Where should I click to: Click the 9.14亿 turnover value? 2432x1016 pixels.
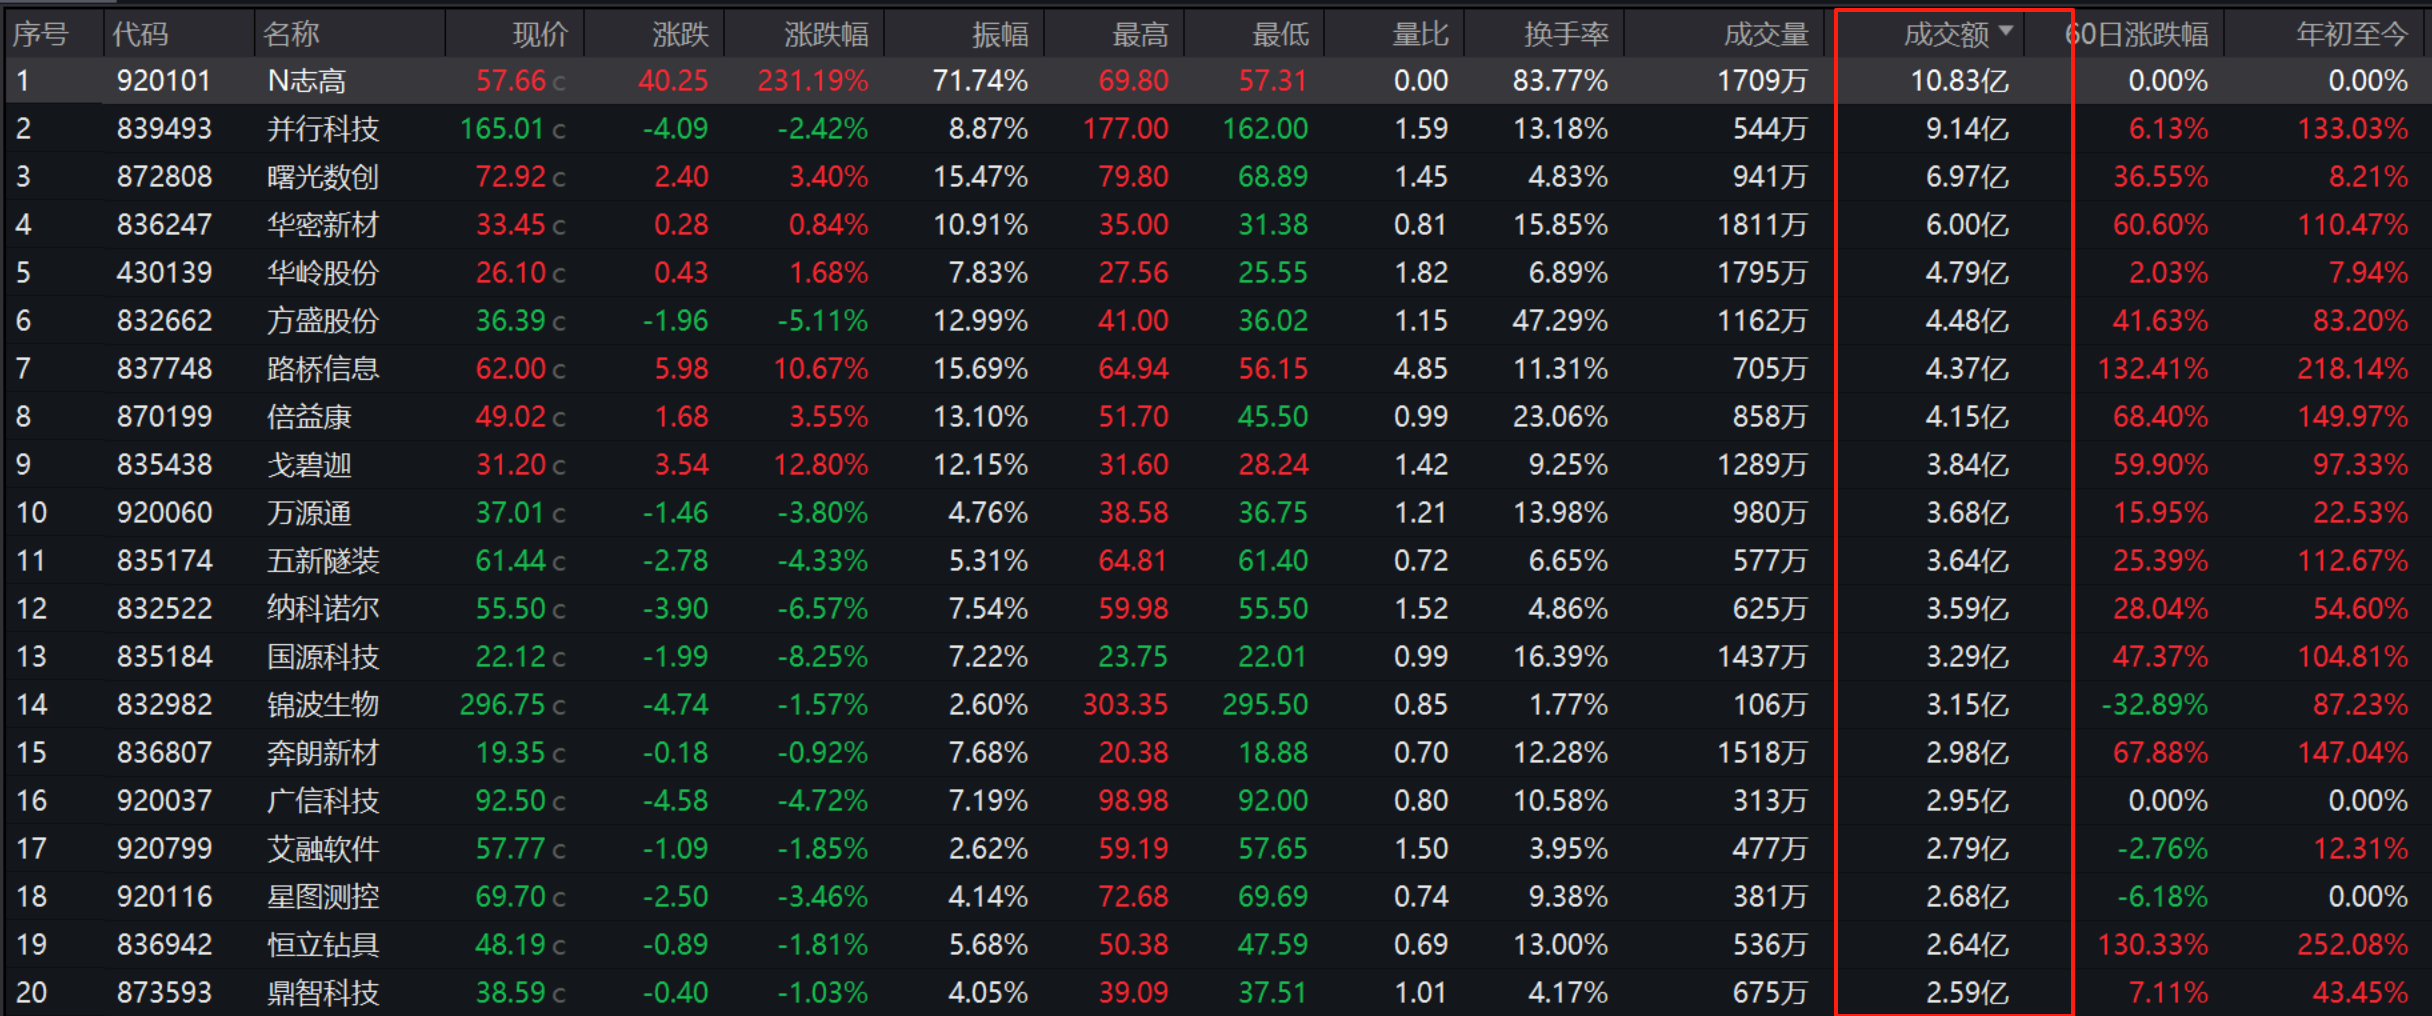pos(1967,129)
